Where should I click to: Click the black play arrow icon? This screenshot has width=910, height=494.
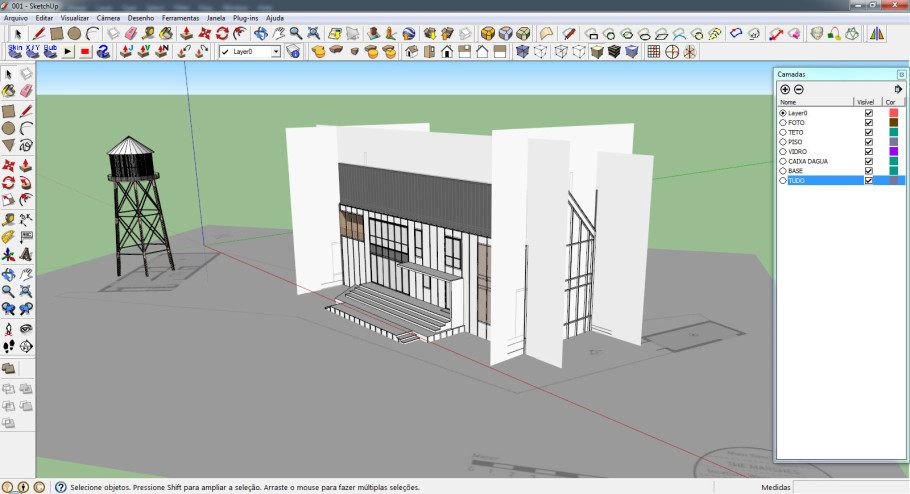68,52
